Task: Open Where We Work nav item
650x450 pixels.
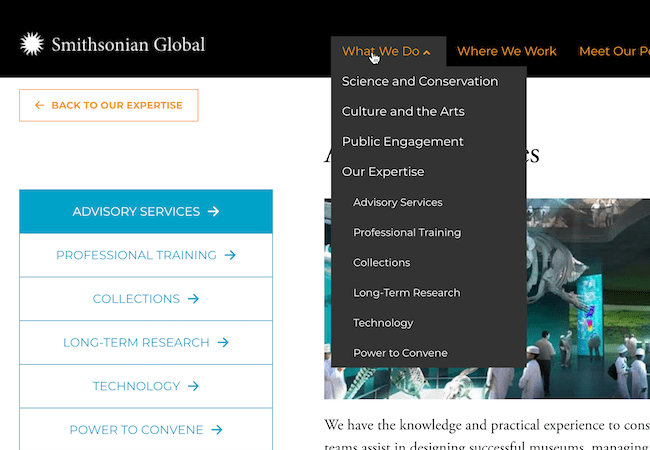Action: point(507,51)
